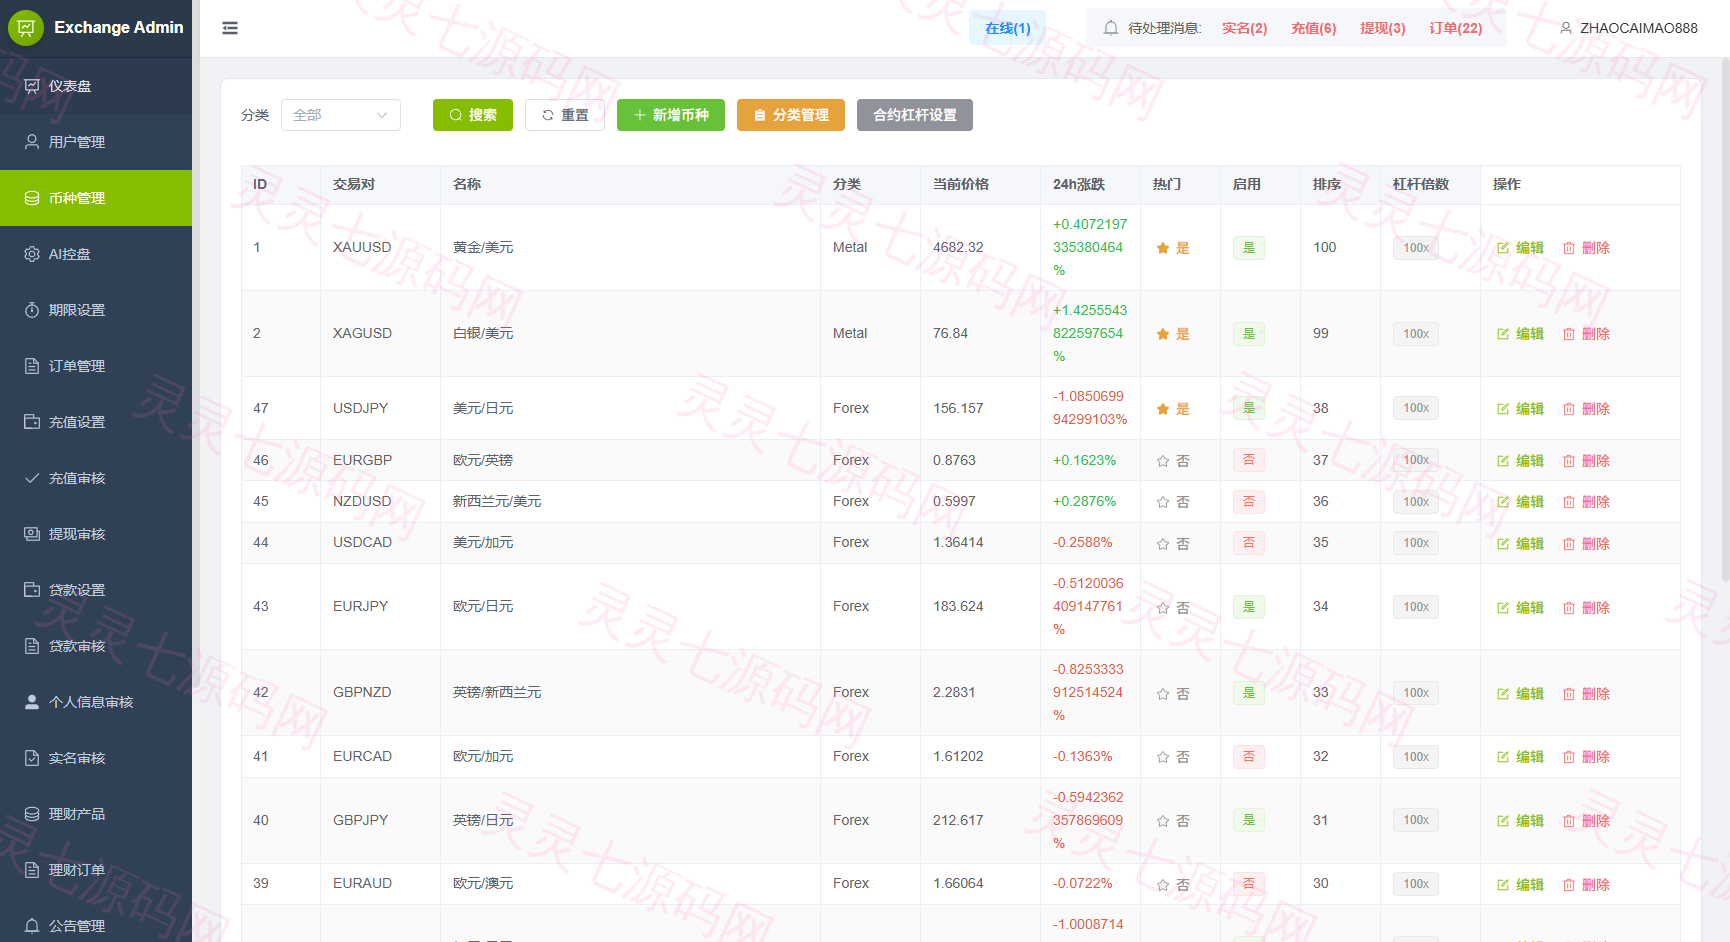The height and width of the screenshot is (942, 1730).
Task: Open pending 实名(2) notifications
Action: click(1244, 28)
